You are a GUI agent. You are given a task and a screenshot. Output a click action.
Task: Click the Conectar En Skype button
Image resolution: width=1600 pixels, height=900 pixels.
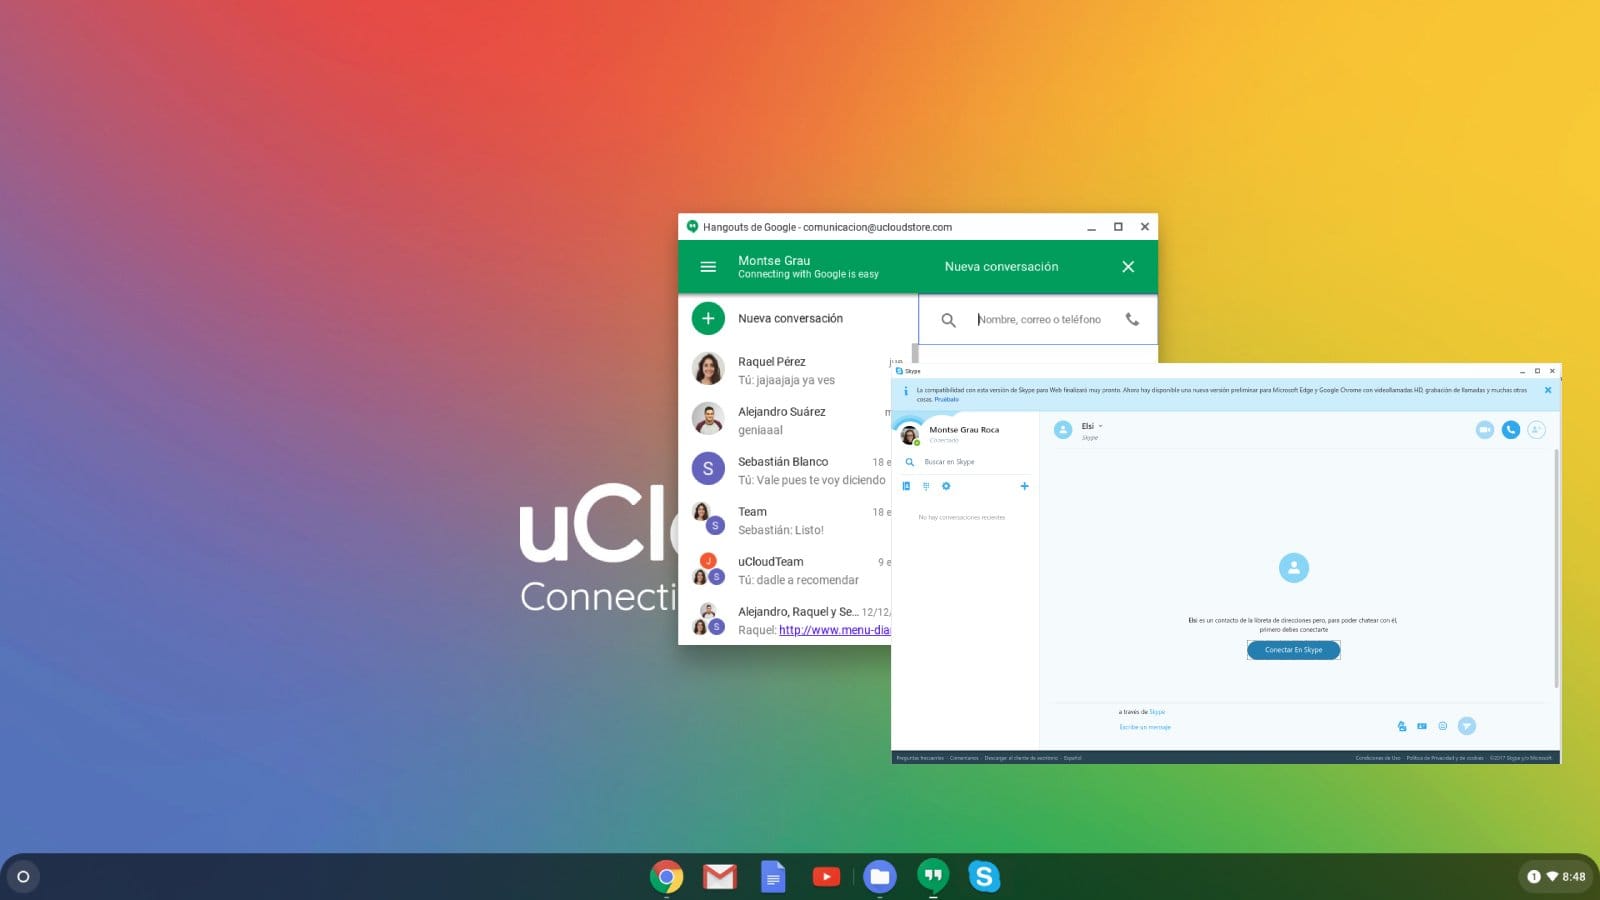[1293, 650]
